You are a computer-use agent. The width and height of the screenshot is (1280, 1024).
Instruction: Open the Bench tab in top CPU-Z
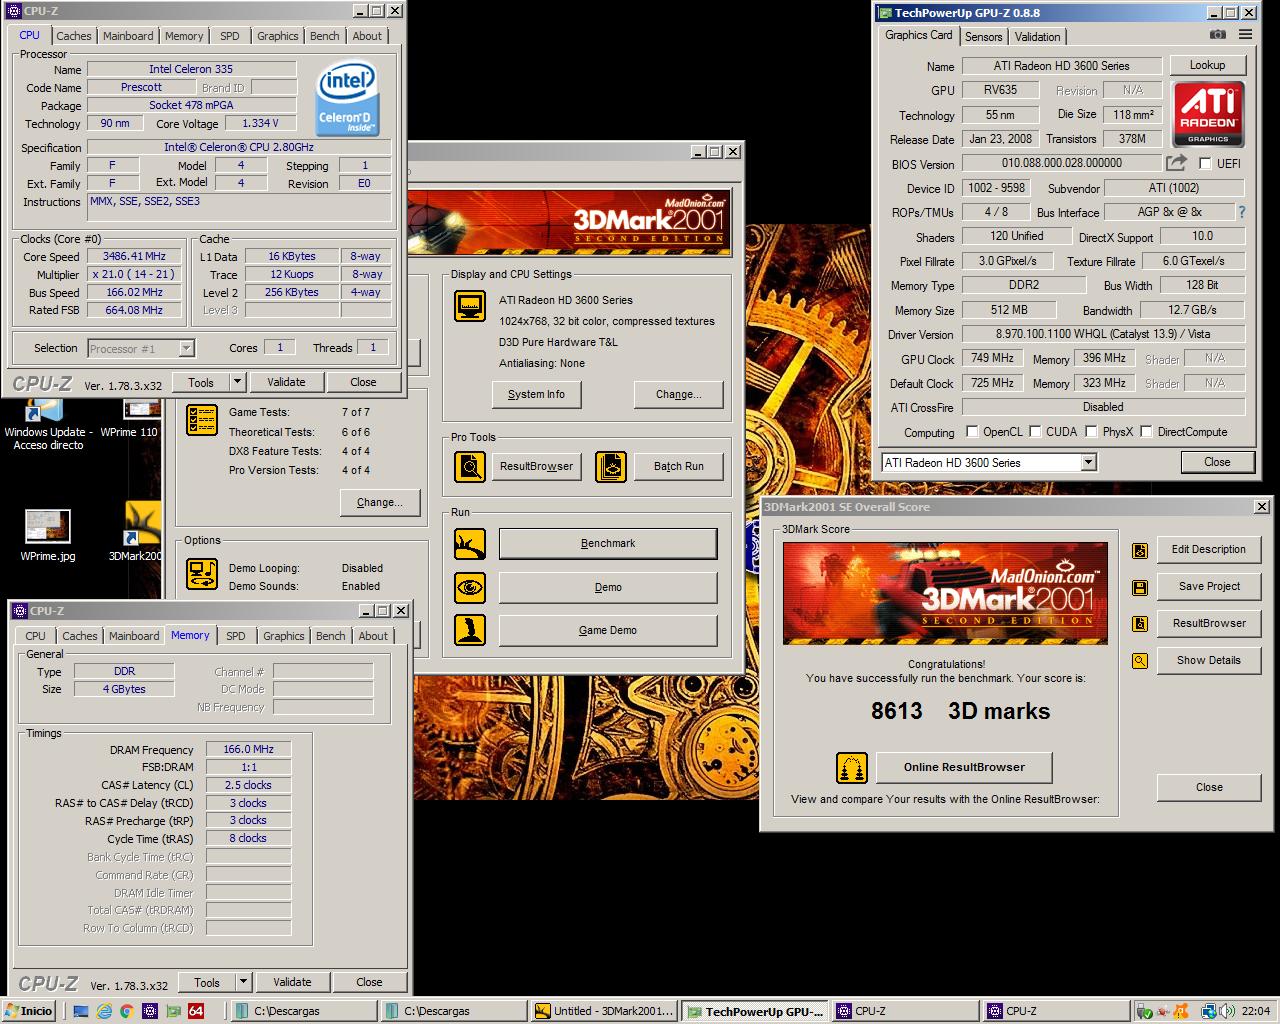[x=324, y=36]
